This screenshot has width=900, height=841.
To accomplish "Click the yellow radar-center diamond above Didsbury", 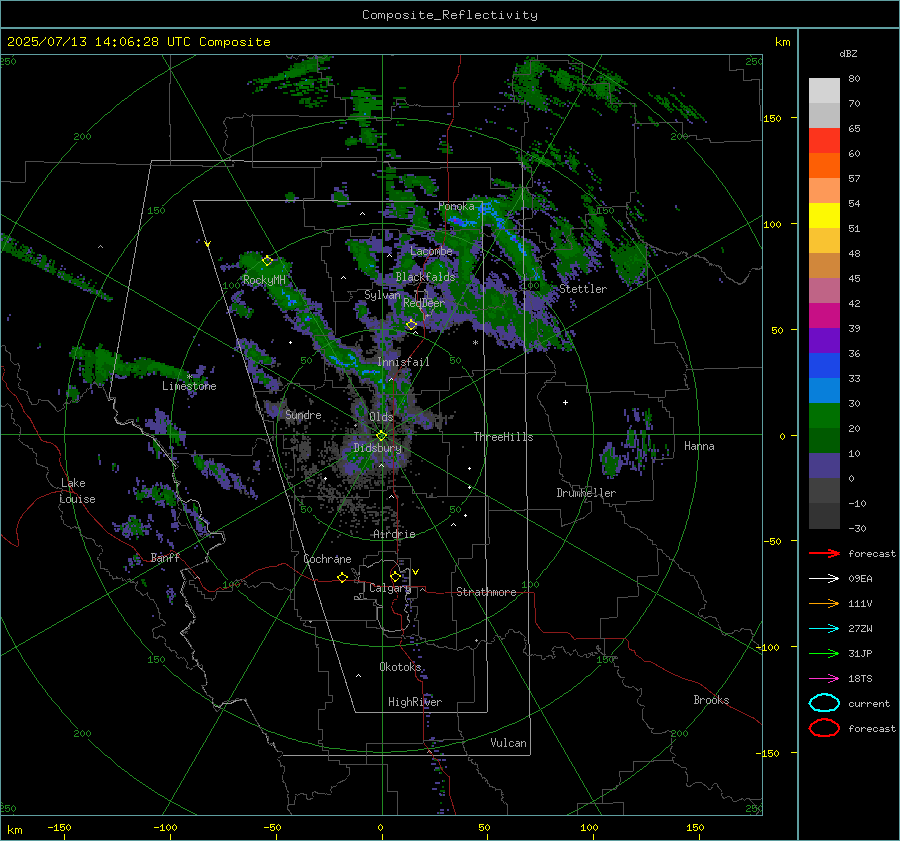I will (381, 436).
